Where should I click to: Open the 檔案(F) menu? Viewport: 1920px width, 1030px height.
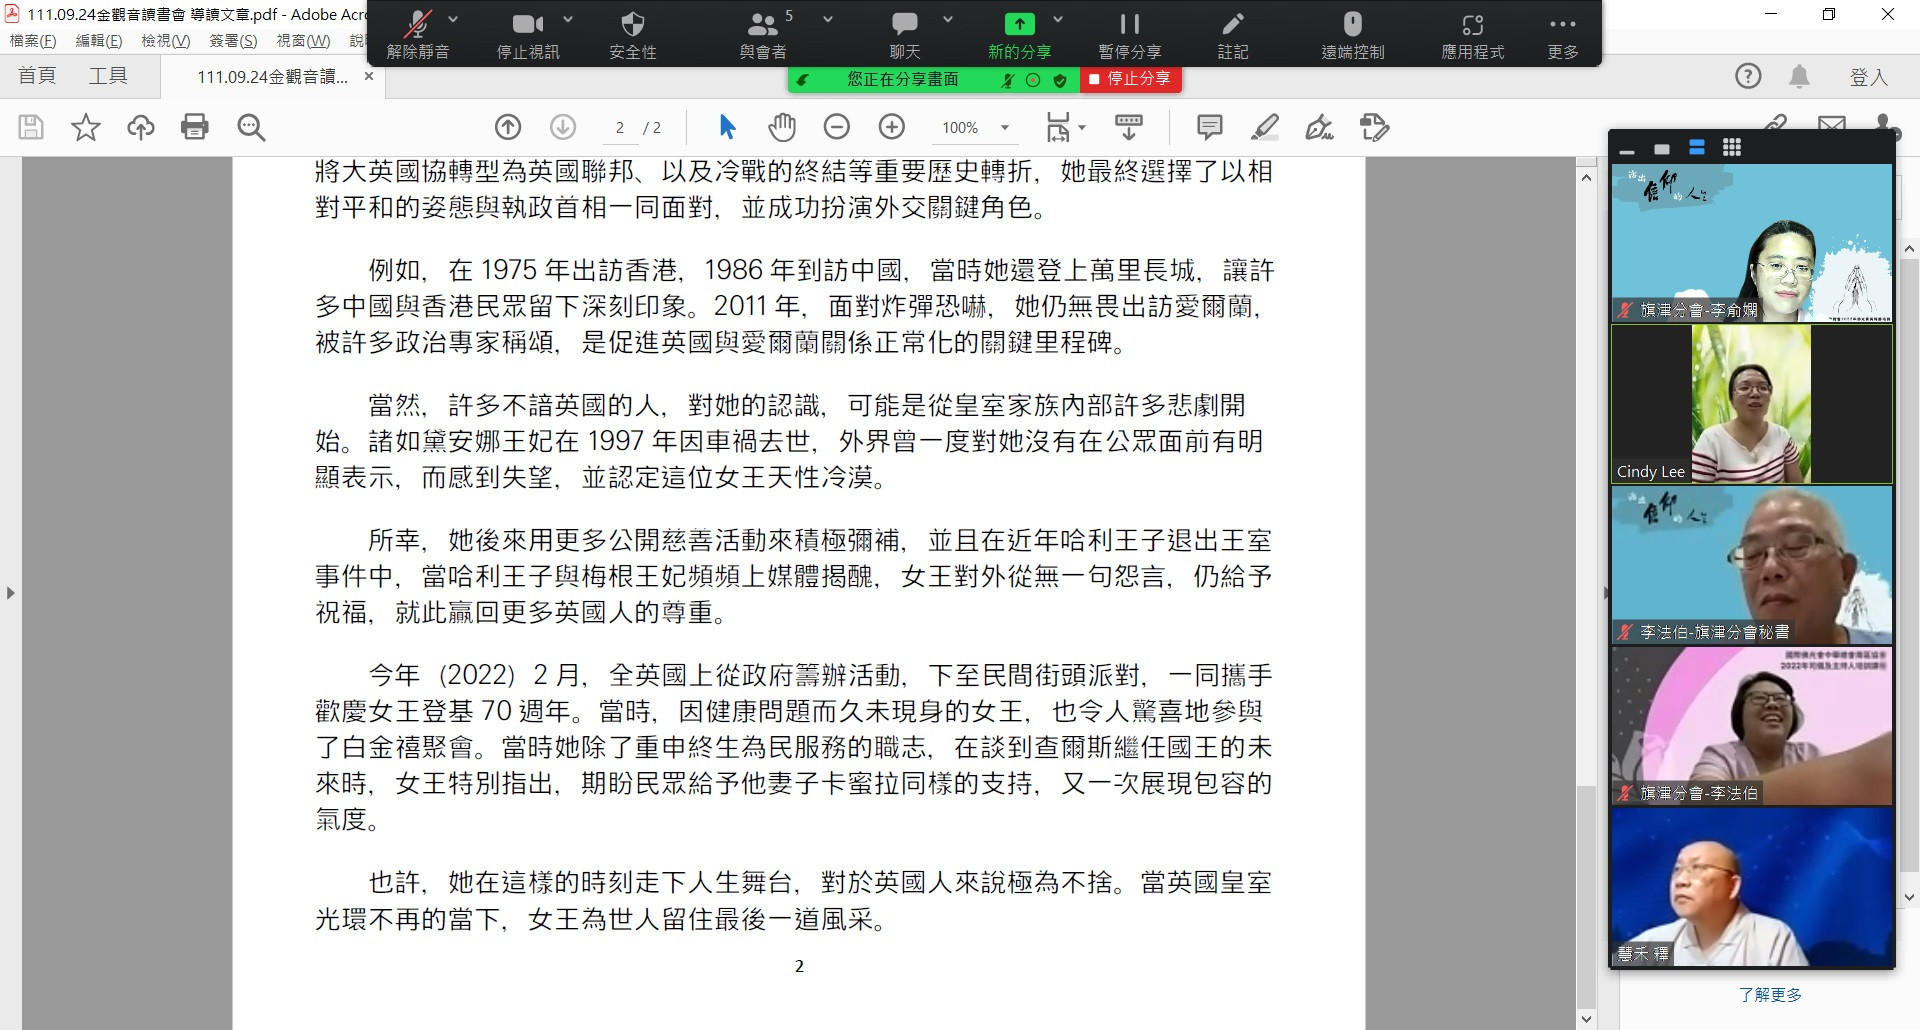33,41
